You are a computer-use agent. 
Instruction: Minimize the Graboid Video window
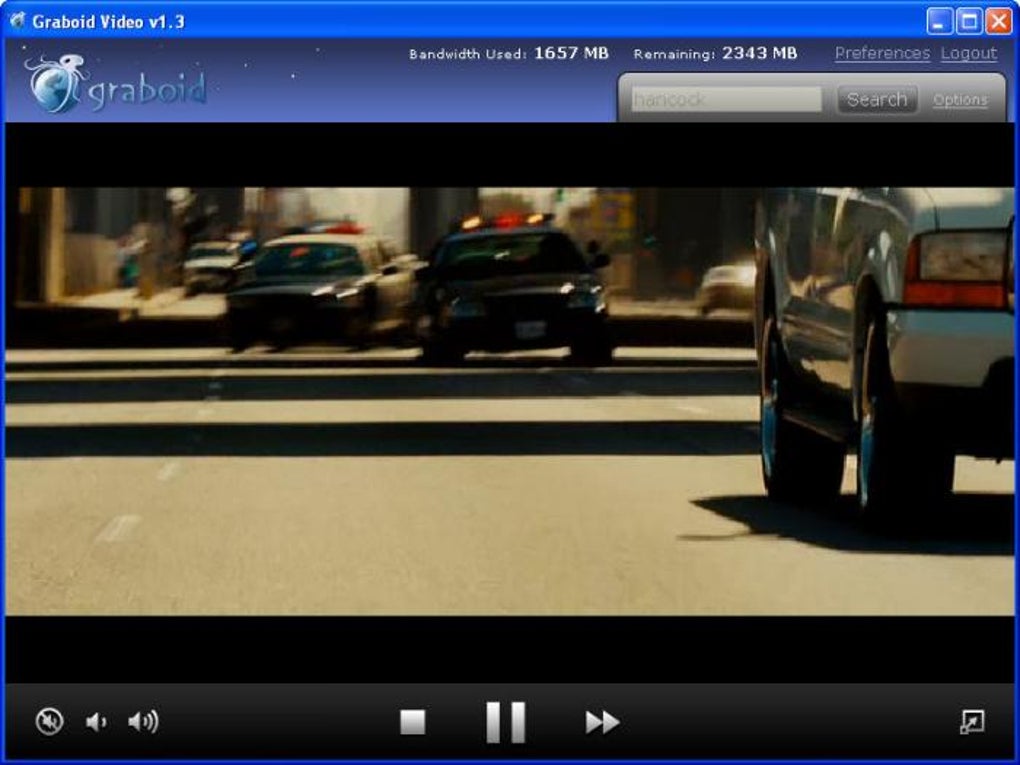[939, 21]
